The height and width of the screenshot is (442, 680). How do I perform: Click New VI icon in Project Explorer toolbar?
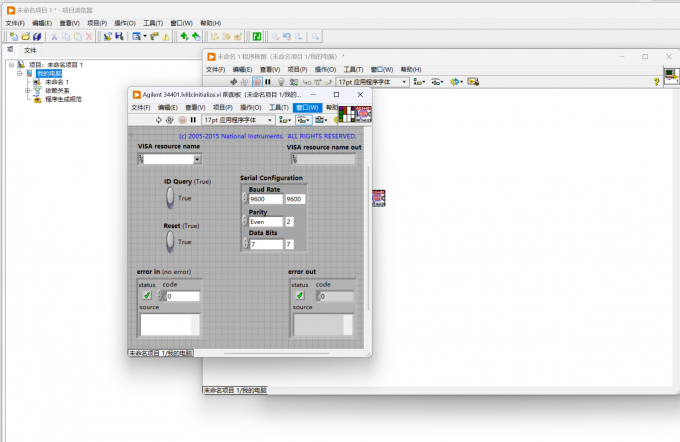(x=13, y=36)
